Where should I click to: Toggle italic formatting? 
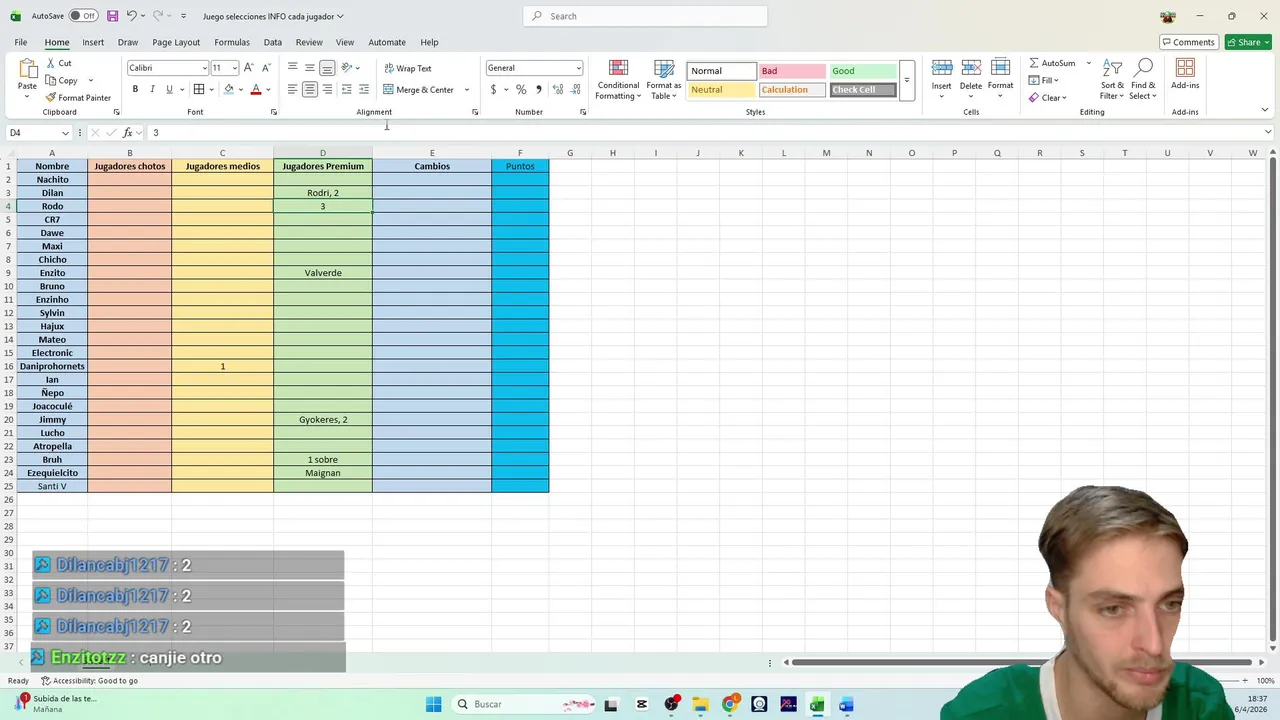(152, 89)
